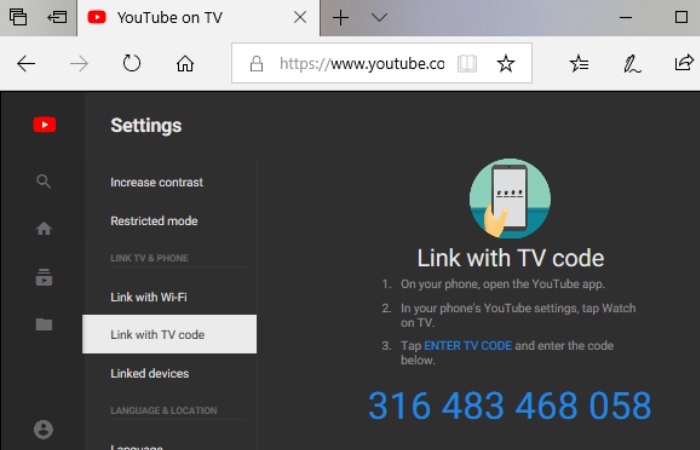Click the YouTube logo in sidebar
Viewport: 700px width, 450px height.
click(45, 125)
